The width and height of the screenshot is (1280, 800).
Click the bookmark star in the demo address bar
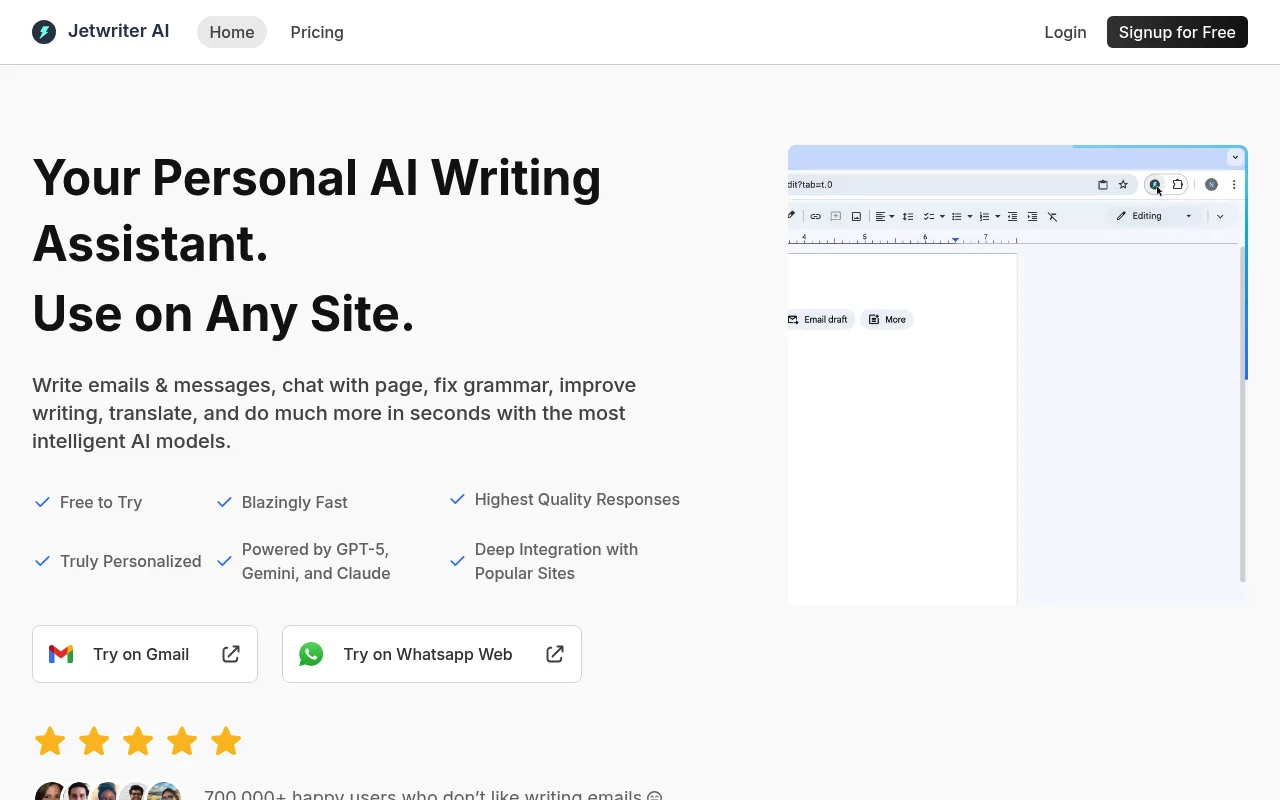point(1123,184)
